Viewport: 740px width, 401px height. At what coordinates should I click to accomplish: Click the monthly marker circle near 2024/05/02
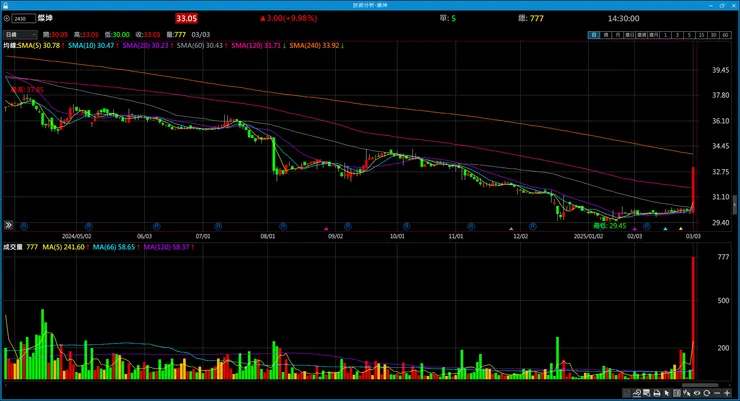88,226
